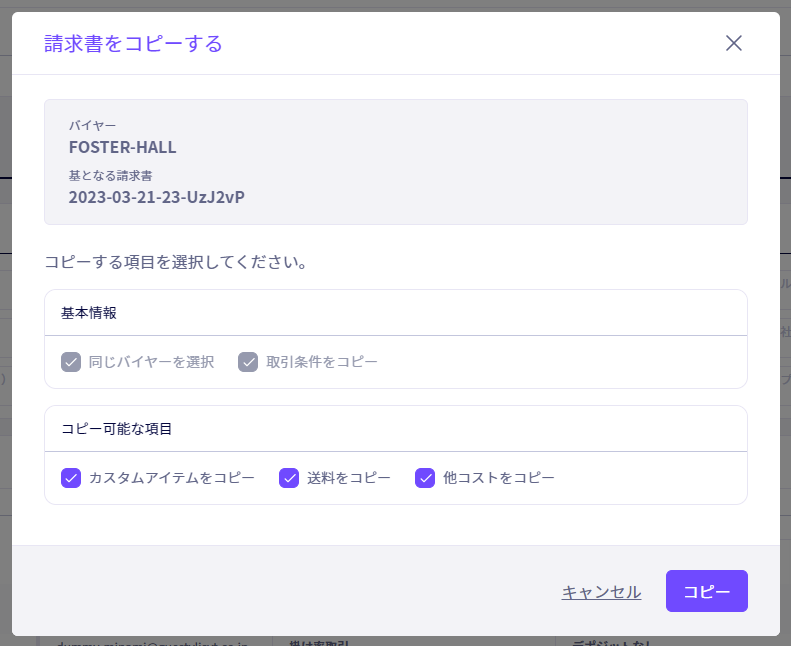Click the 基本情報 section header
Image resolution: width=791 pixels, height=646 pixels.
(89, 313)
